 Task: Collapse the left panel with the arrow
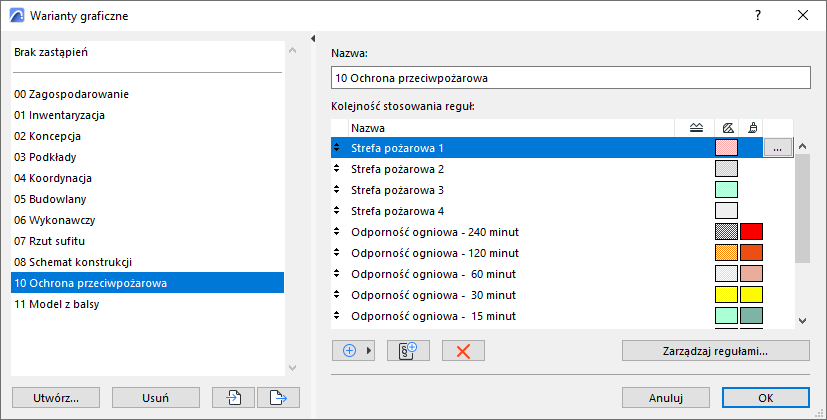point(314,39)
